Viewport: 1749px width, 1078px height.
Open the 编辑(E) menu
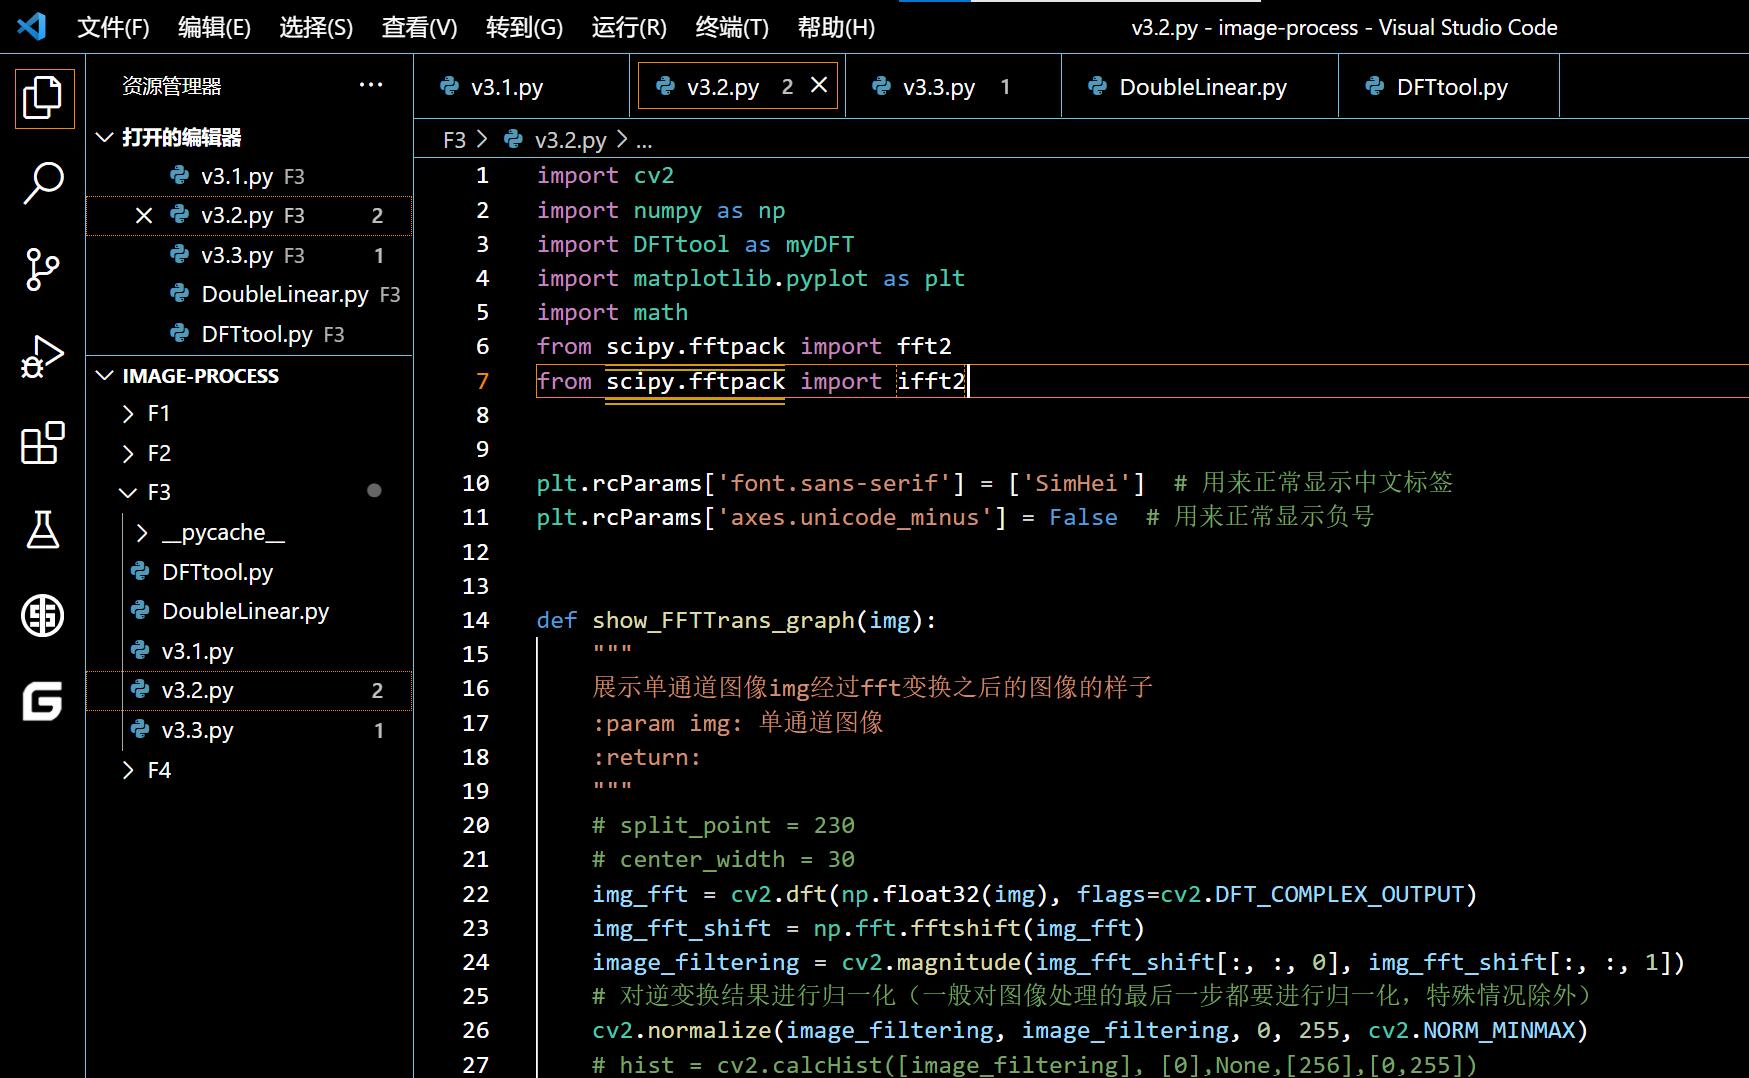[214, 27]
